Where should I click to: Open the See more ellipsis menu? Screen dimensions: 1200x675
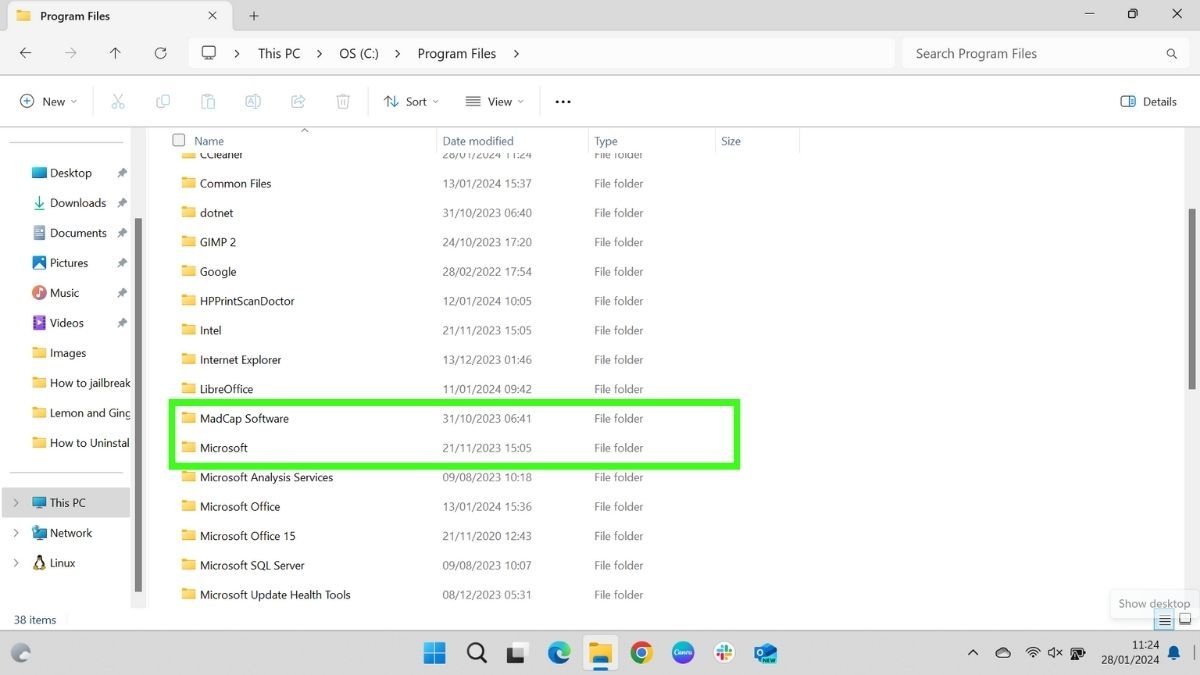coord(562,101)
